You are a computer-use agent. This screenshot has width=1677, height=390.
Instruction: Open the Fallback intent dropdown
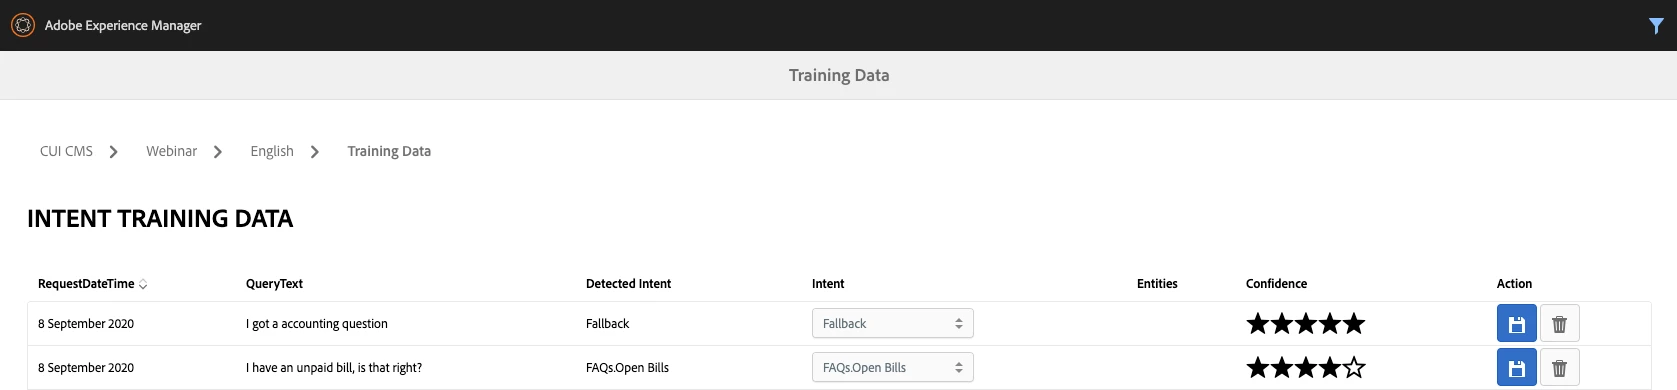click(892, 323)
